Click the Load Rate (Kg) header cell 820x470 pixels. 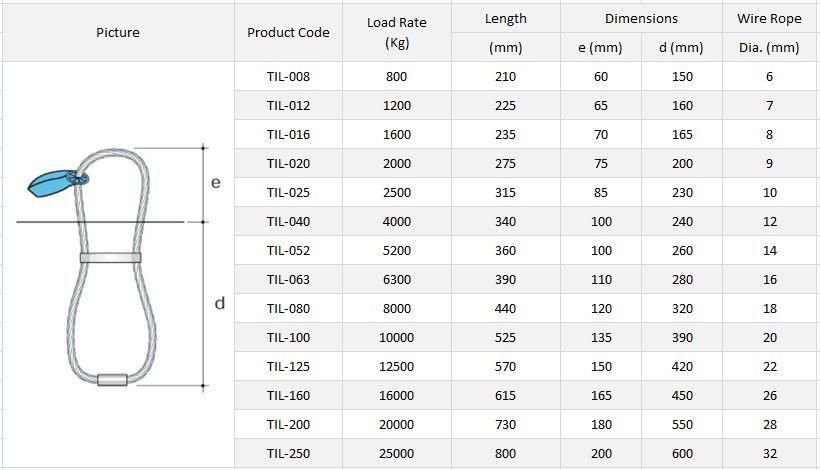point(399,32)
